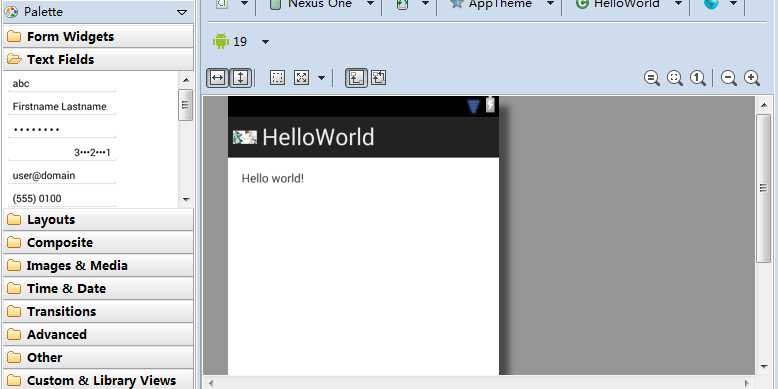The height and width of the screenshot is (389, 778).
Task: Expand the Advanced palette category
Action: click(x=98, y=334)
